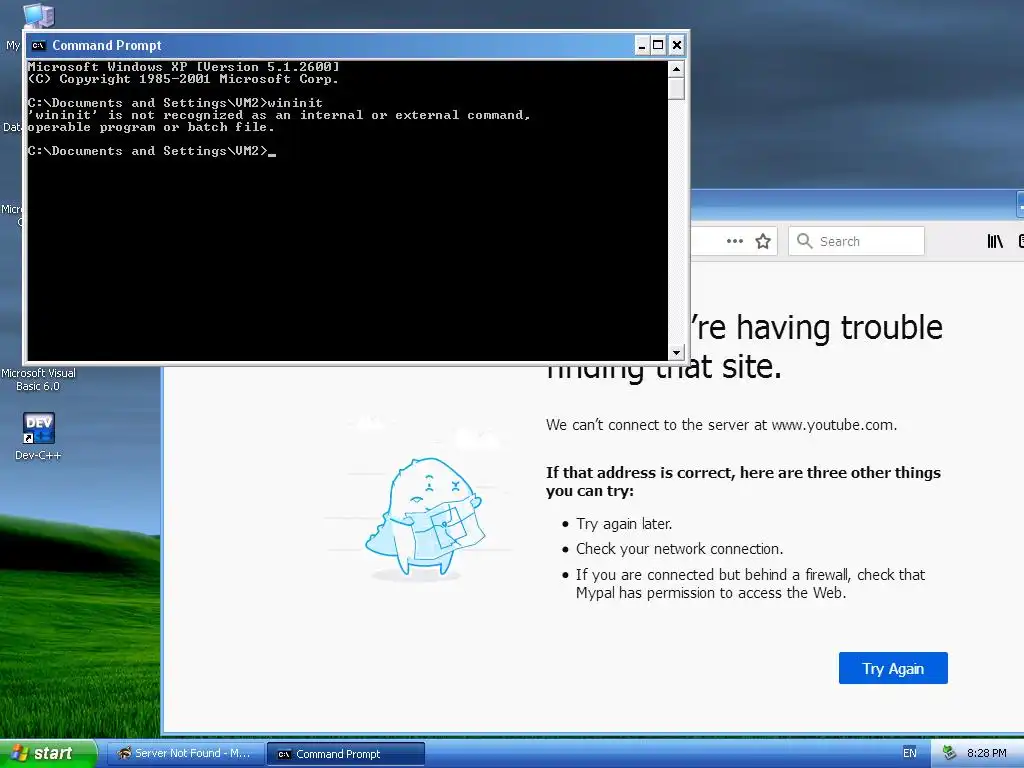The height and width of the screenshot is (768, 1024).
Task: Close the Command Prompt window
Action: [x=677, y=45]
